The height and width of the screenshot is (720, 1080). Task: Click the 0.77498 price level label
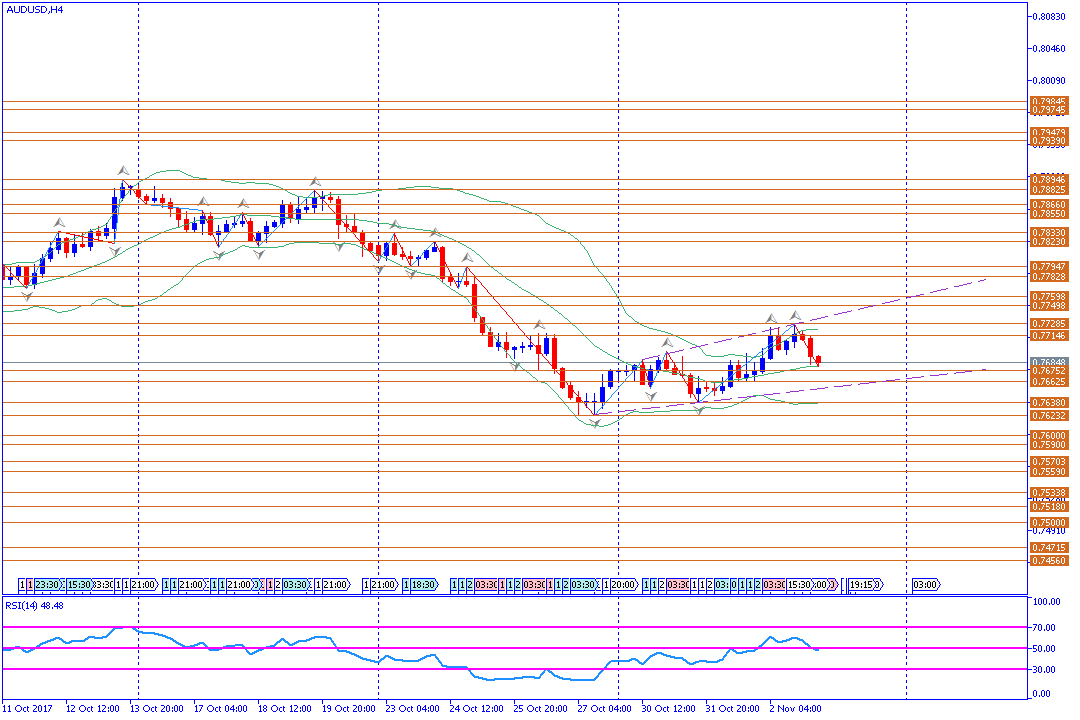(x=1049, y=305)
